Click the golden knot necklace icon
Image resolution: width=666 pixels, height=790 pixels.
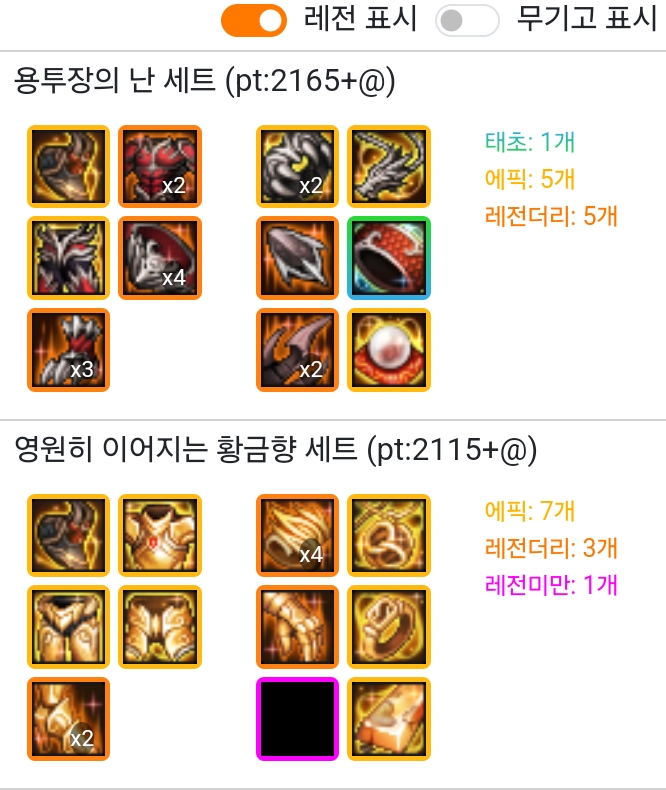[x=389, y=535]
